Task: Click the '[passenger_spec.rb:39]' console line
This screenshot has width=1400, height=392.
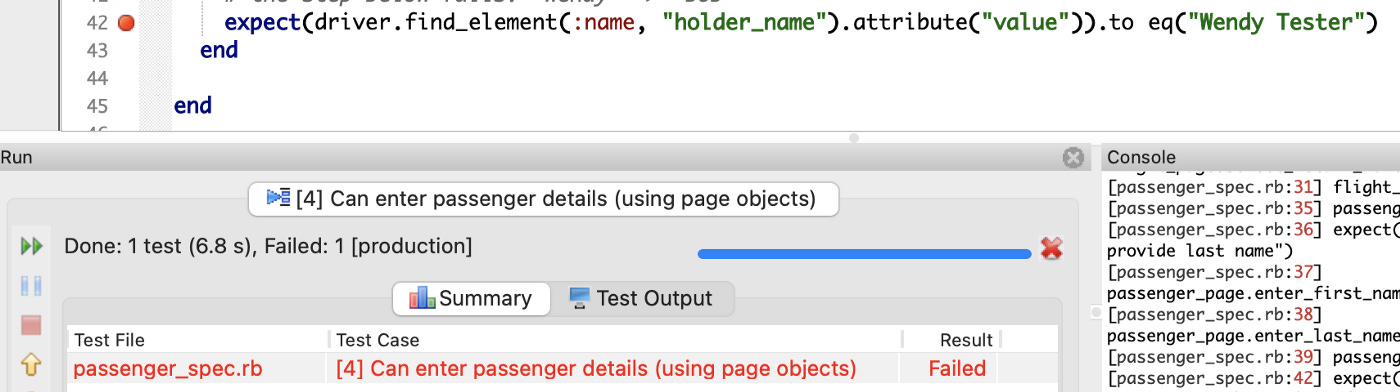Action: [1253, 357]
